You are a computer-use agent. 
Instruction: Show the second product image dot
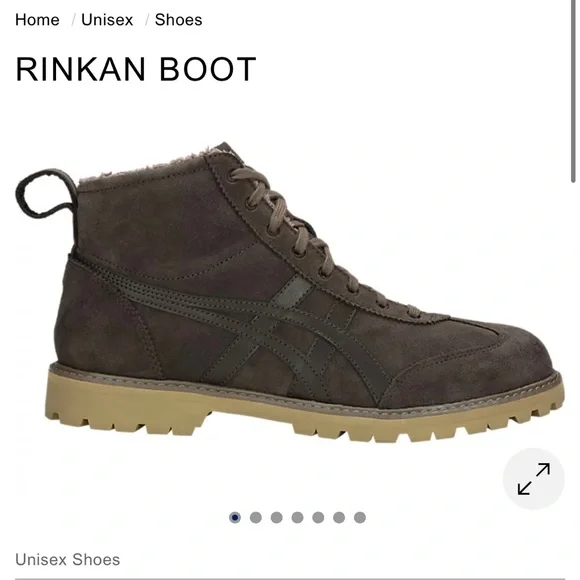pos(256,517)
